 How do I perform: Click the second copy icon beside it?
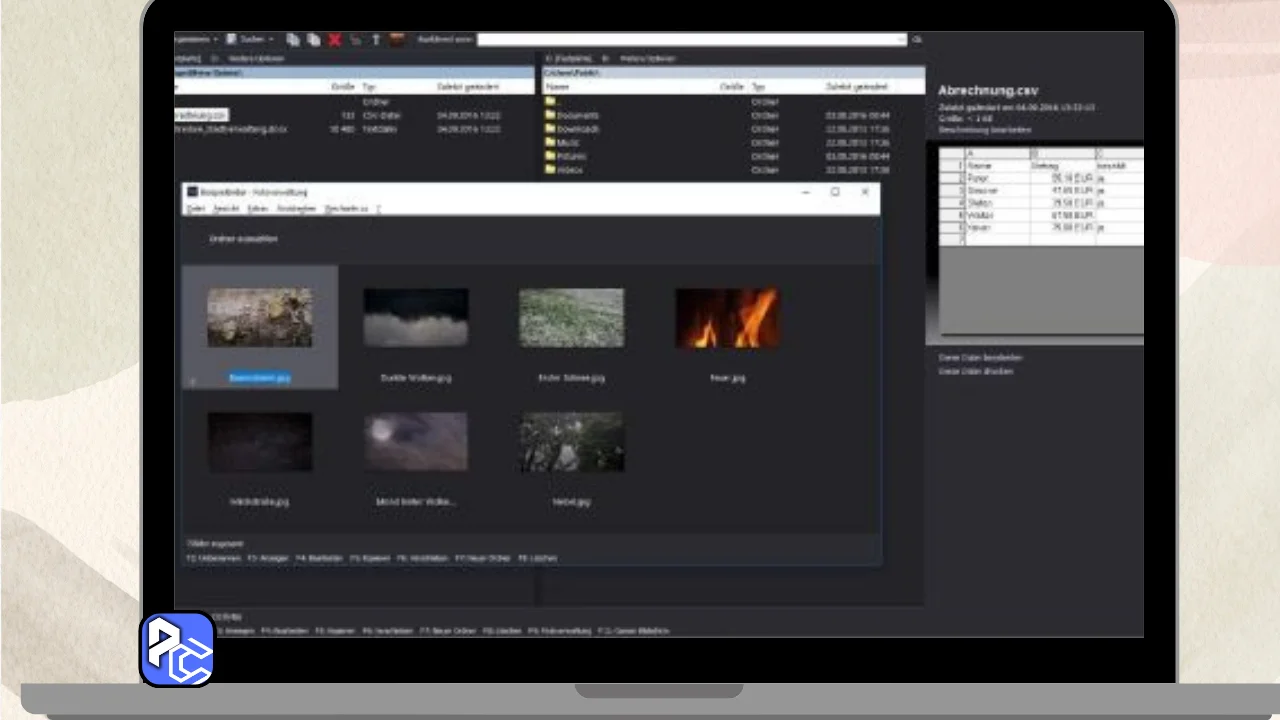pyautogui.click(x=313, y=40)
